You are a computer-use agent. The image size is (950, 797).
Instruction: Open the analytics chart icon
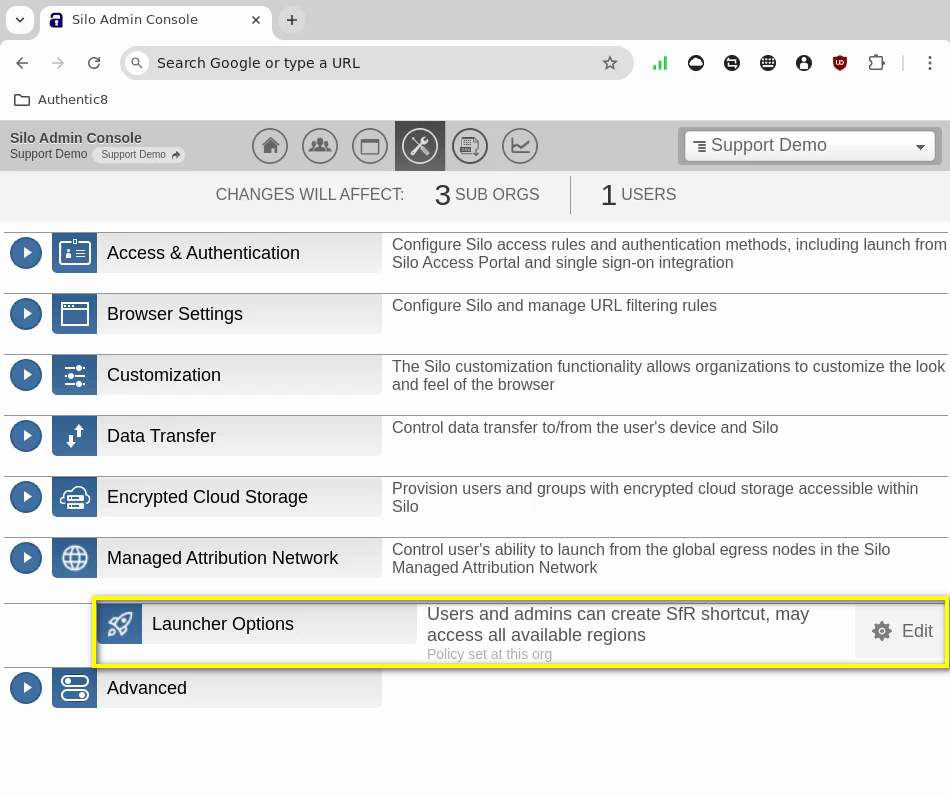520,146
